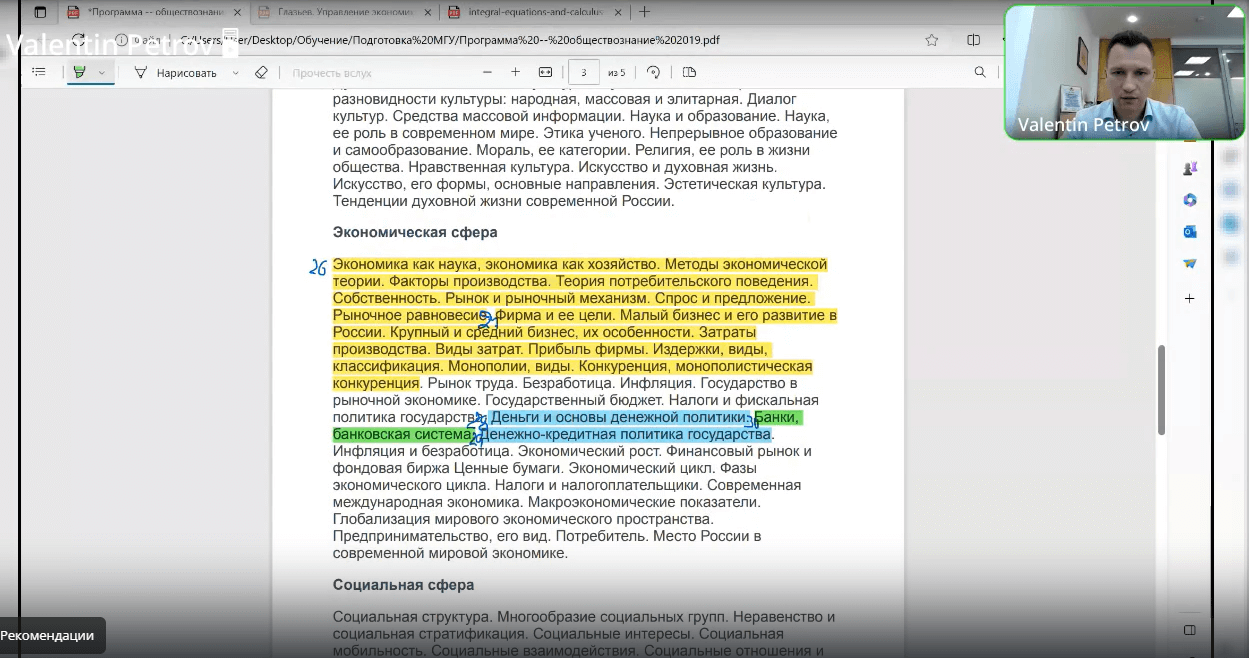The height and width of the screenshot is (658, 1249).
Task: Click the из 5 page count label
Action: [616, 72]
